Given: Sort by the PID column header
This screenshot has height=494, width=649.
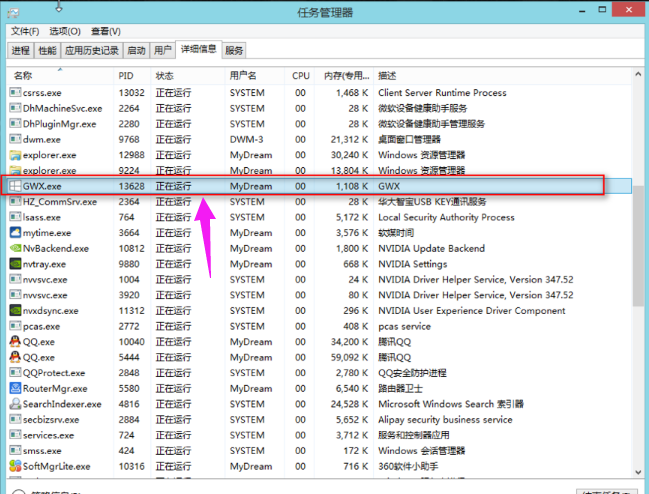Looking at the screenshot, I should (x=126, y=76).
